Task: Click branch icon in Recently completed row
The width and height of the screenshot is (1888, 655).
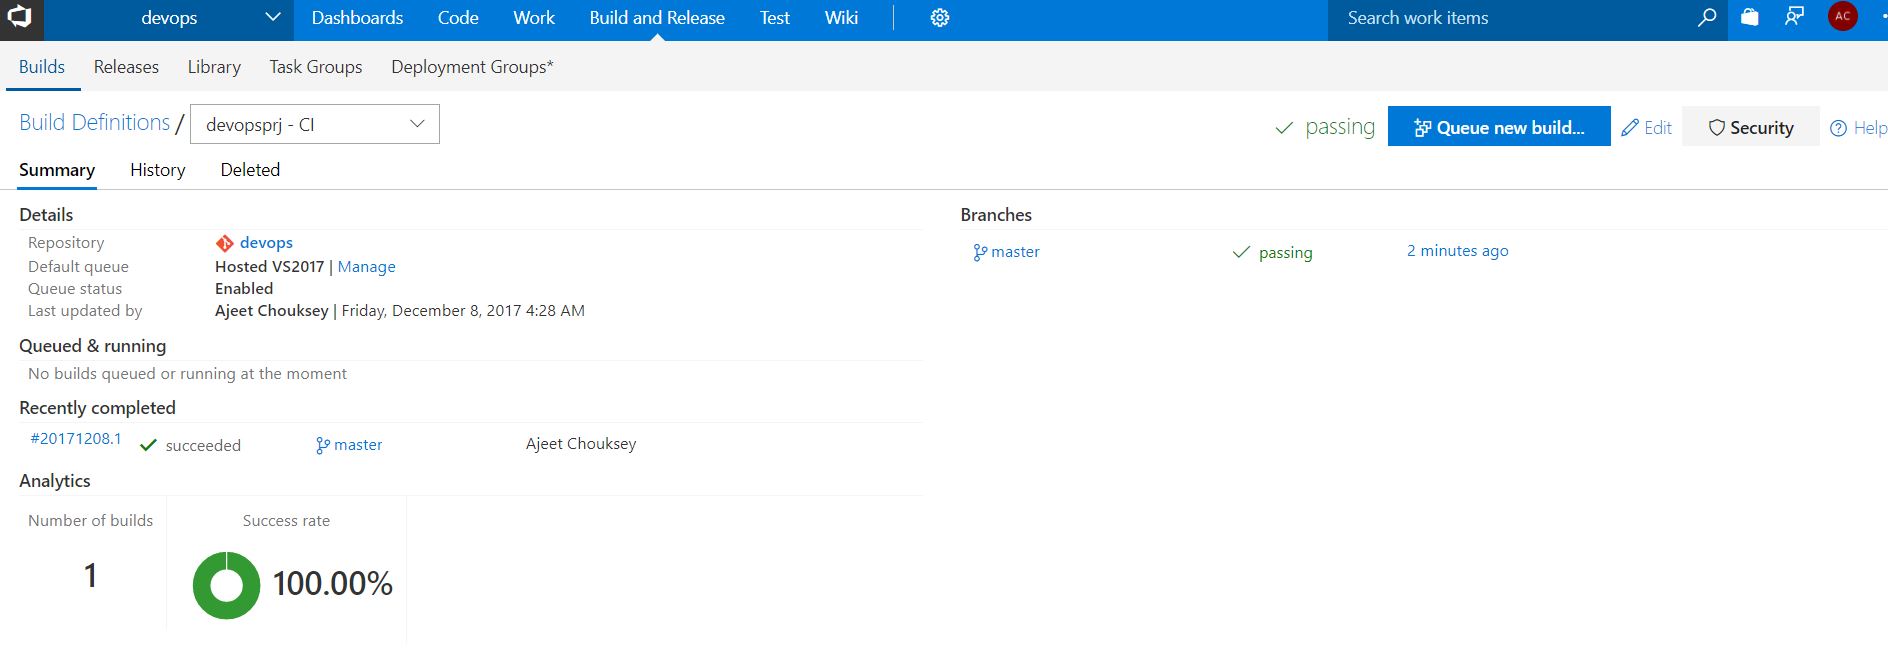Action: (323, 446)
